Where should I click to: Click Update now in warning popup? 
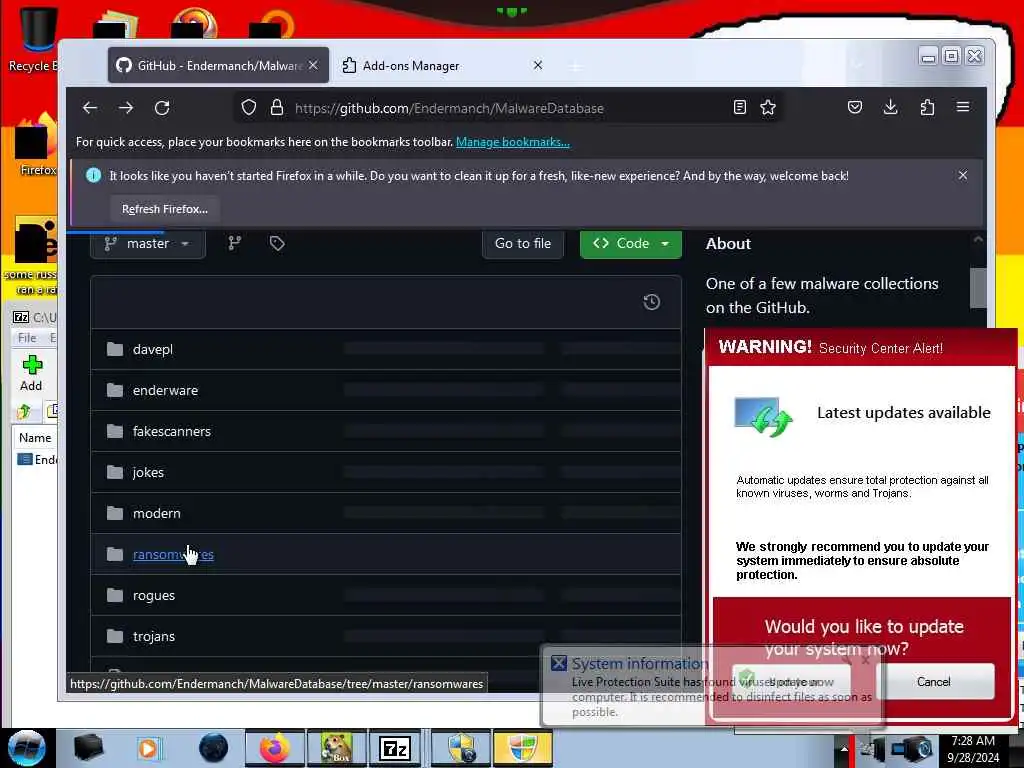[x=792, y=681]
